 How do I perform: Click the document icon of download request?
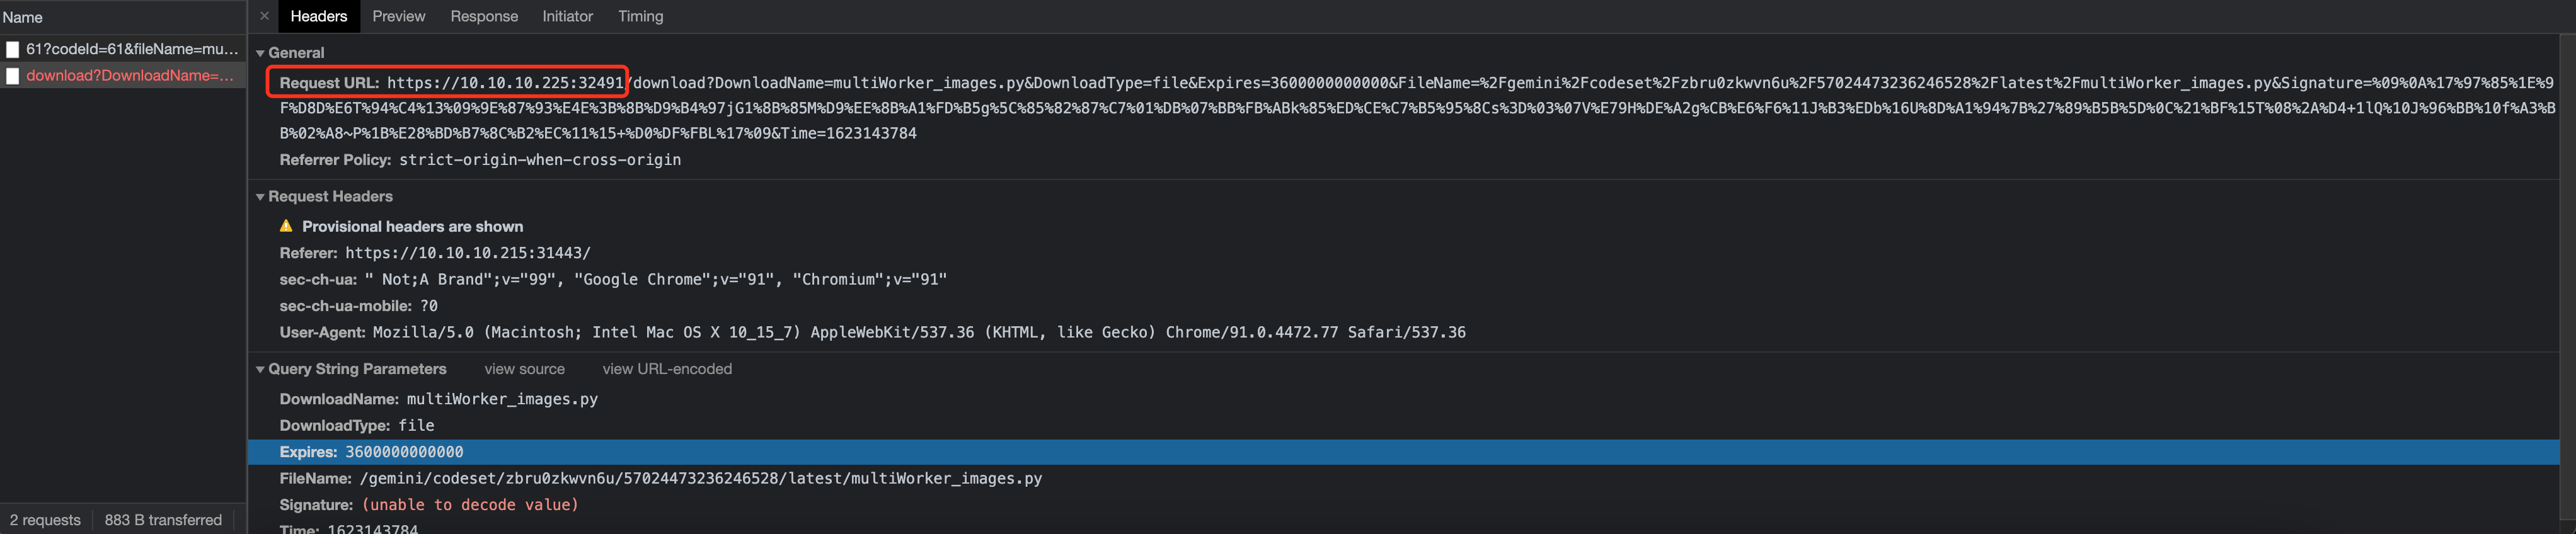(13, 76)
